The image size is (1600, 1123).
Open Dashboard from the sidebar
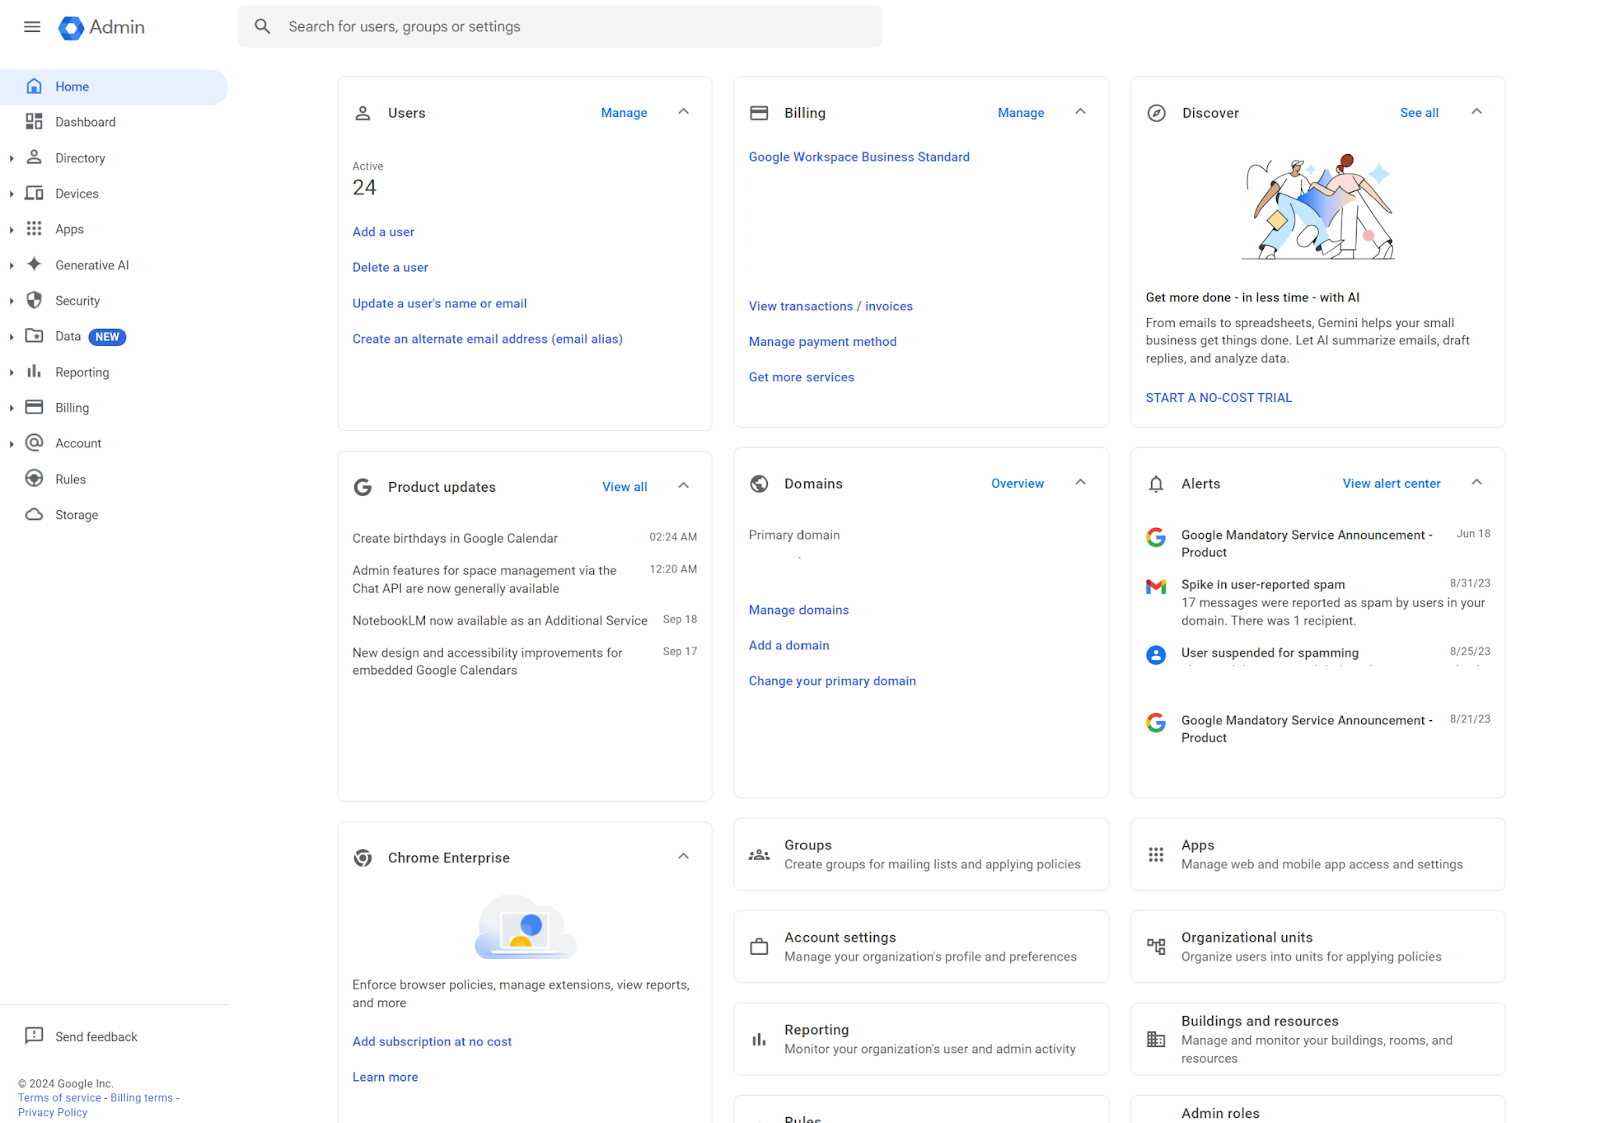point(85,122)
